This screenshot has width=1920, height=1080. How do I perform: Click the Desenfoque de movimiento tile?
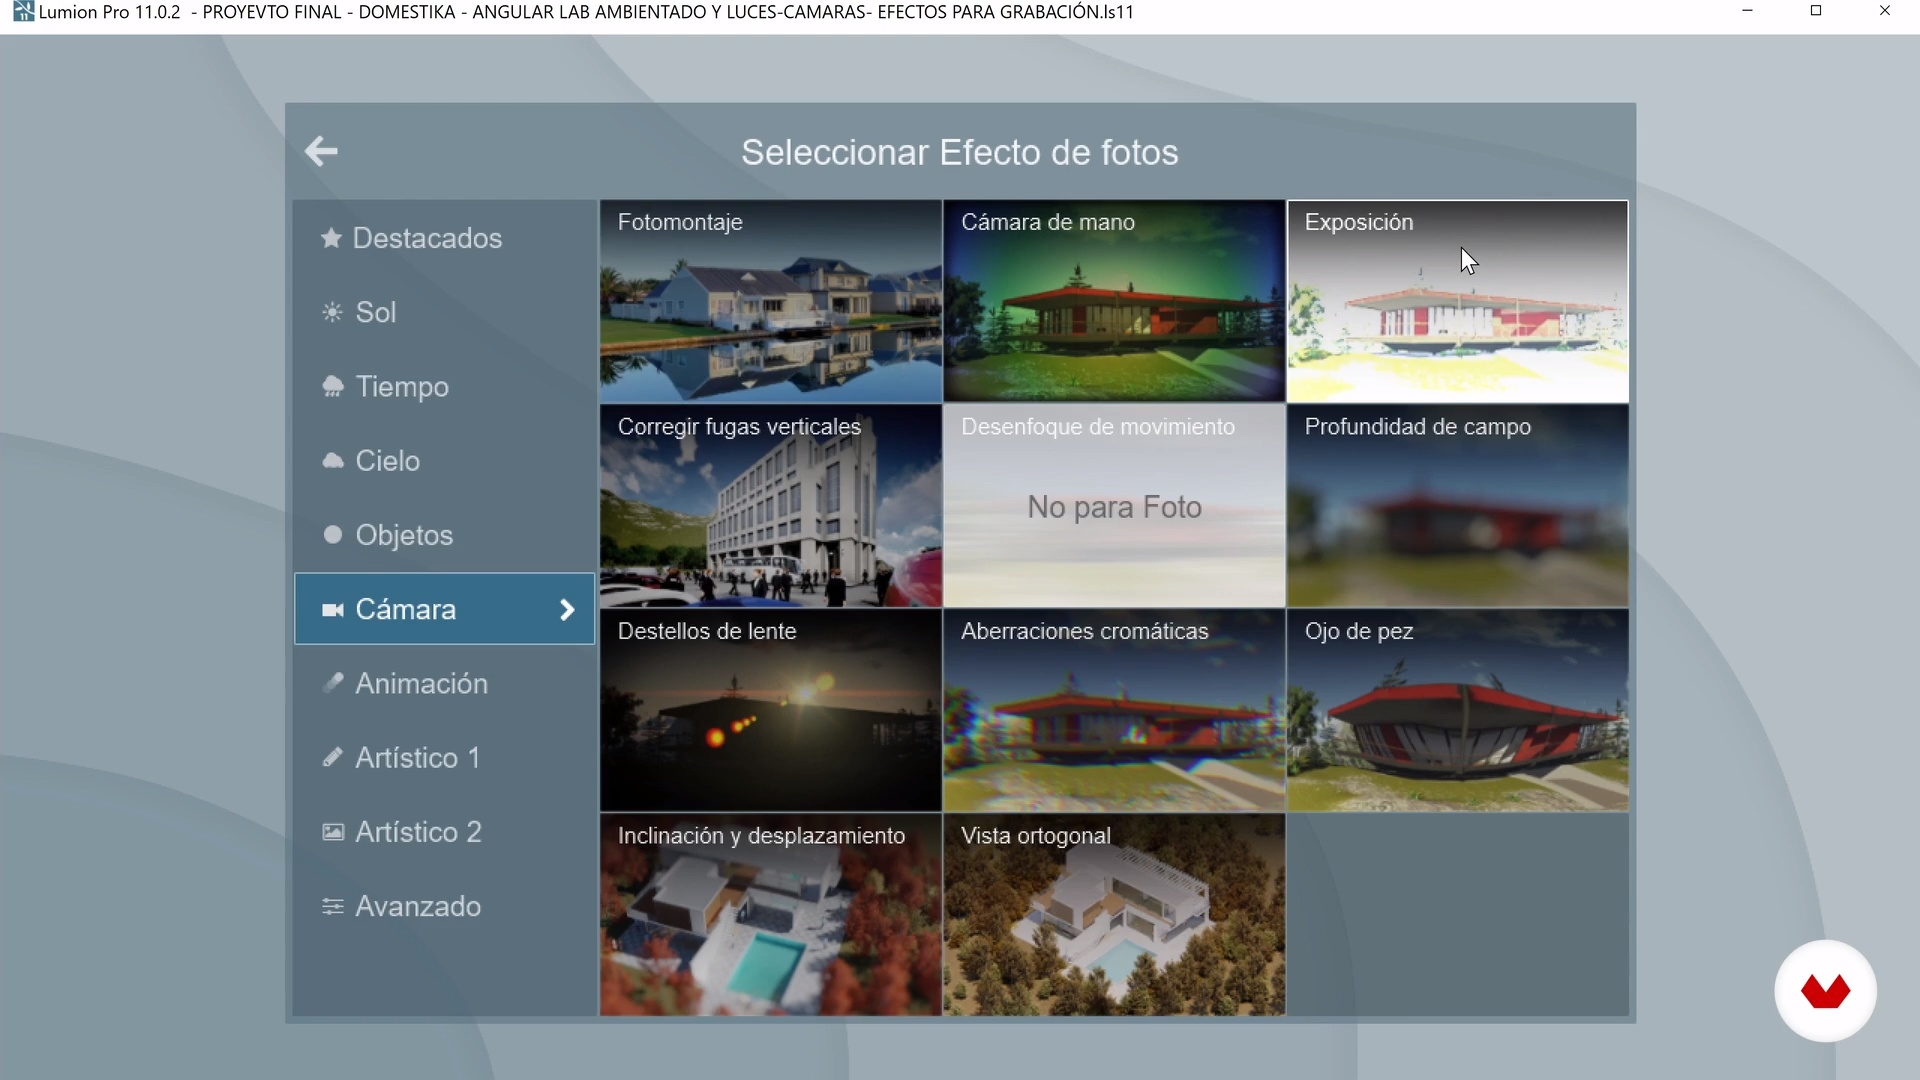1114,506
